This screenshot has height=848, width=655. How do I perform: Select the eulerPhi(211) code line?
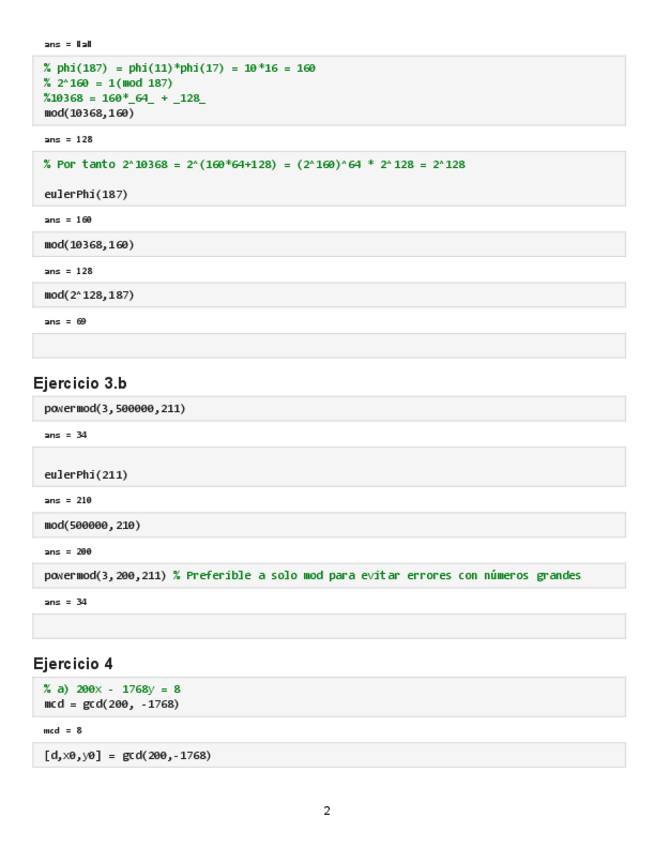click(x=86, y=474)
